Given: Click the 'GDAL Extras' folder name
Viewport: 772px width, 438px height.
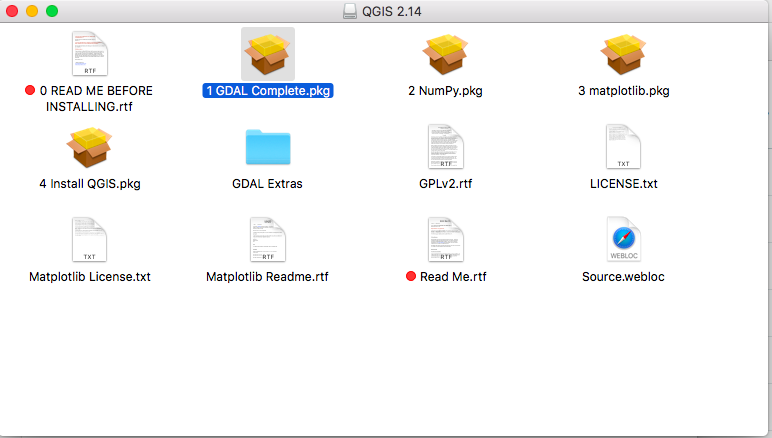Looking at the screenshot, I should [x=267, y=184].
